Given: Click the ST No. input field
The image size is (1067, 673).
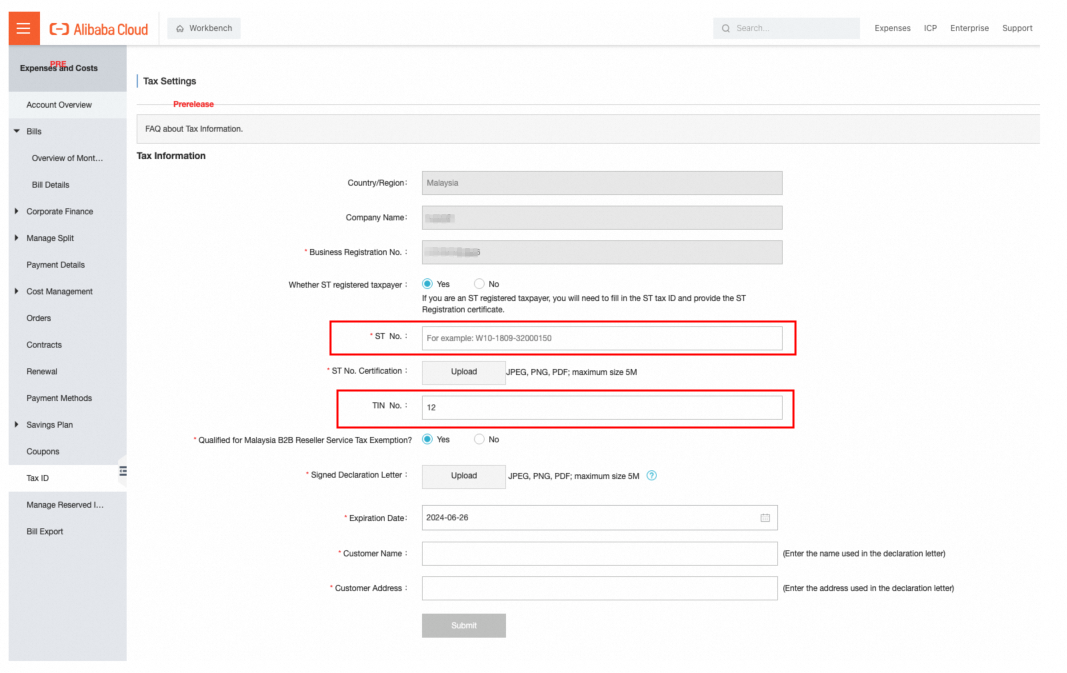Looking at the screenshot, I should pos(602,338).
